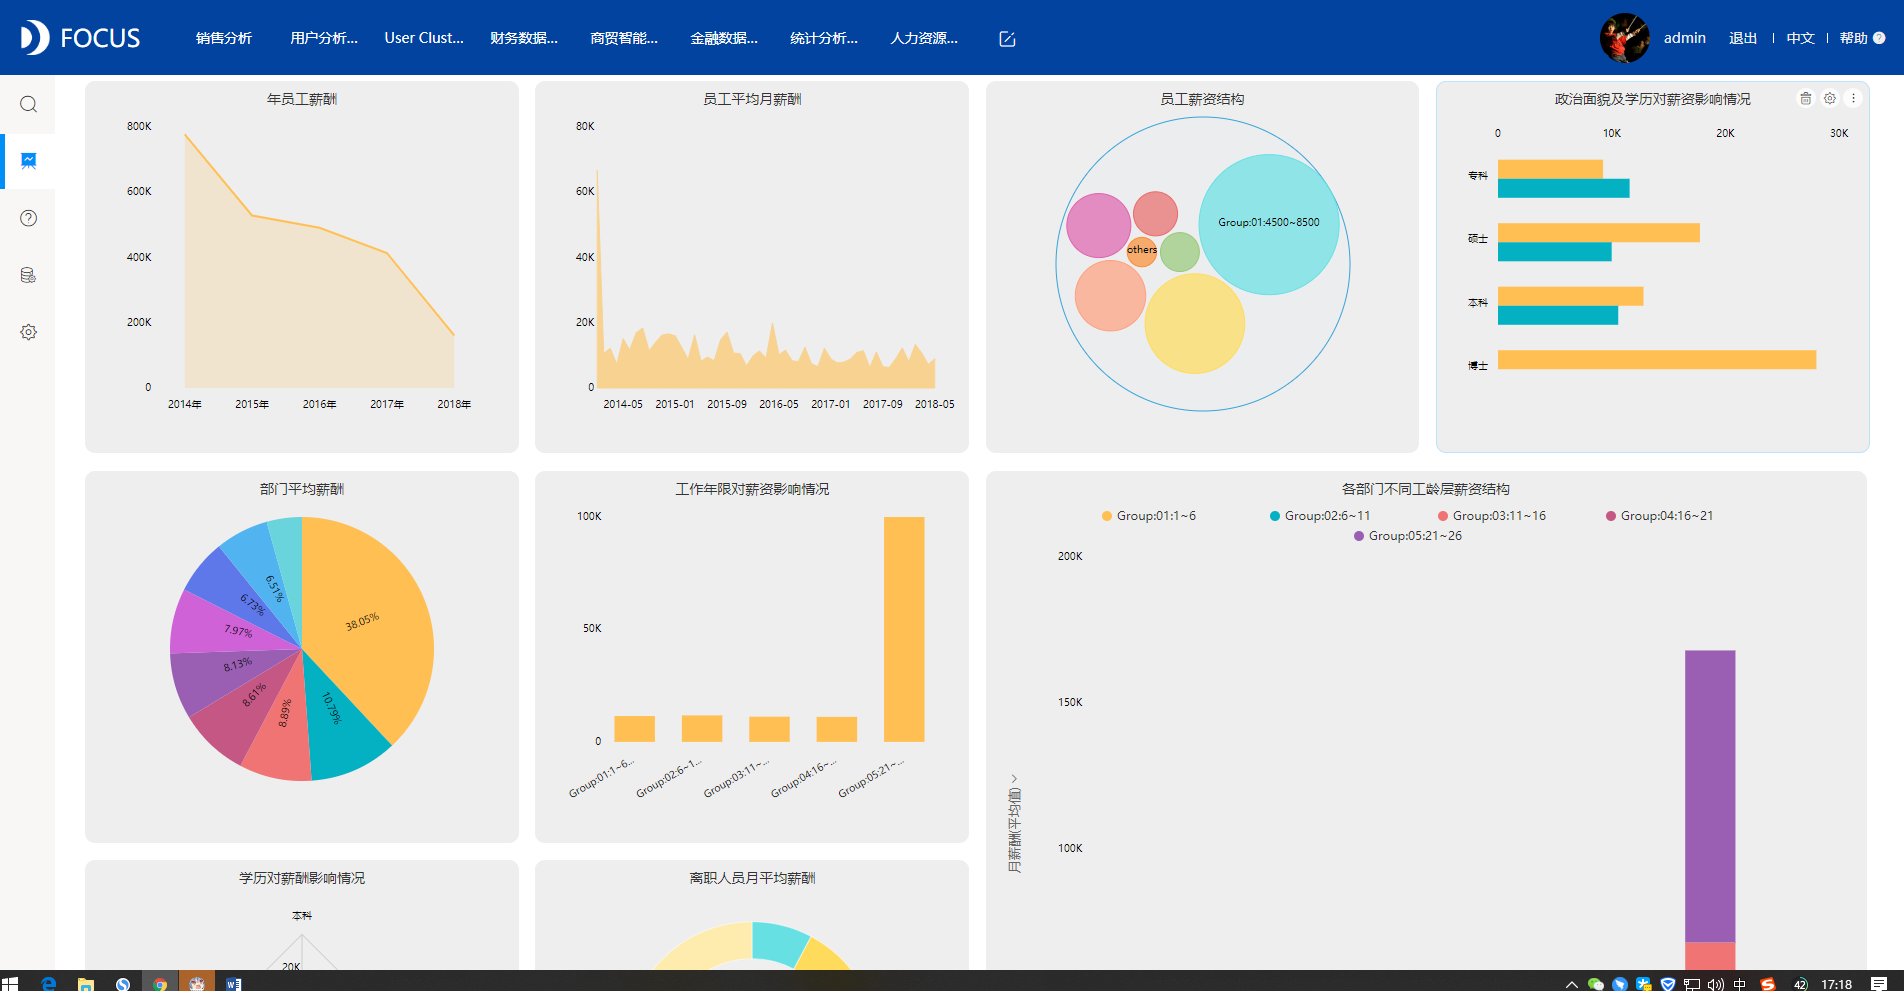Switch to the 金融数据... dashboard tab
1904x991 pixels.
(x=724, y=38)
